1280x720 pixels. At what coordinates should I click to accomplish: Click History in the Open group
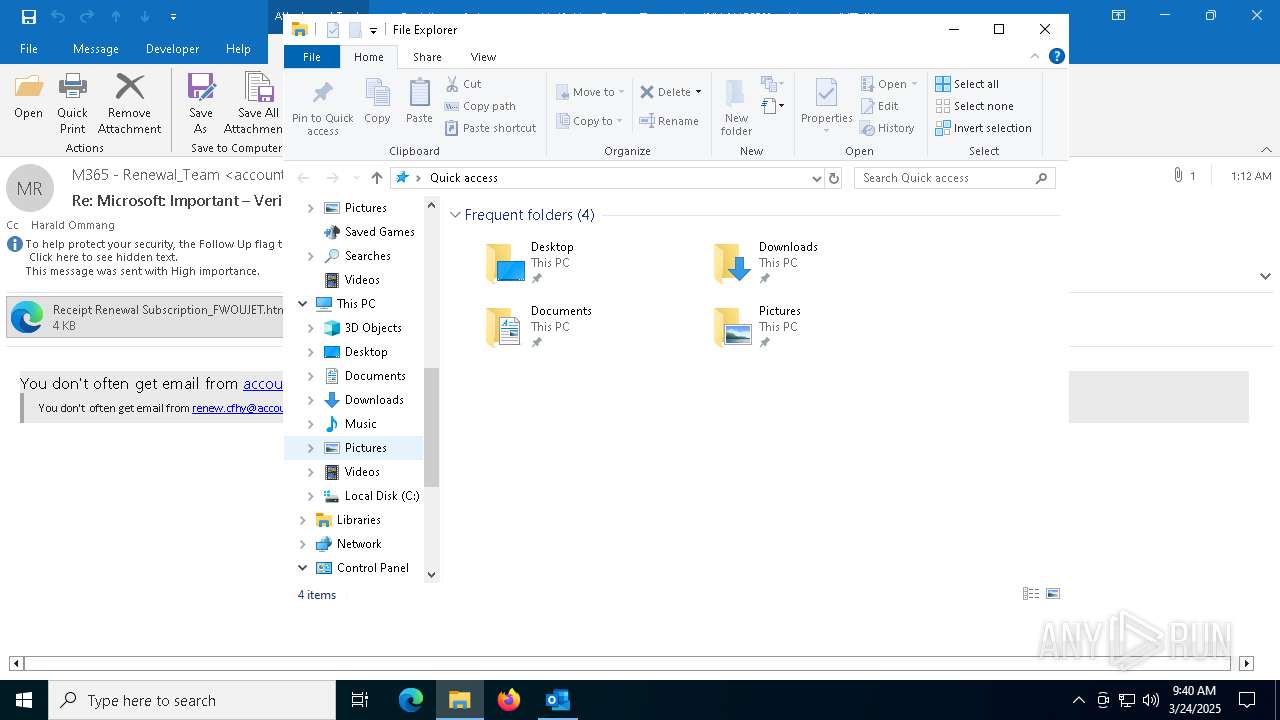click(887, 128)
